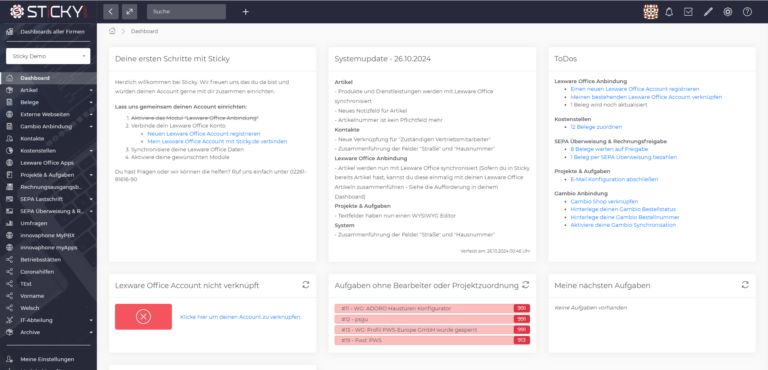Viewport: 768px width, 370px height.
Task: Click the fullscreen expand arrows icon
Action: pos(129,12)
